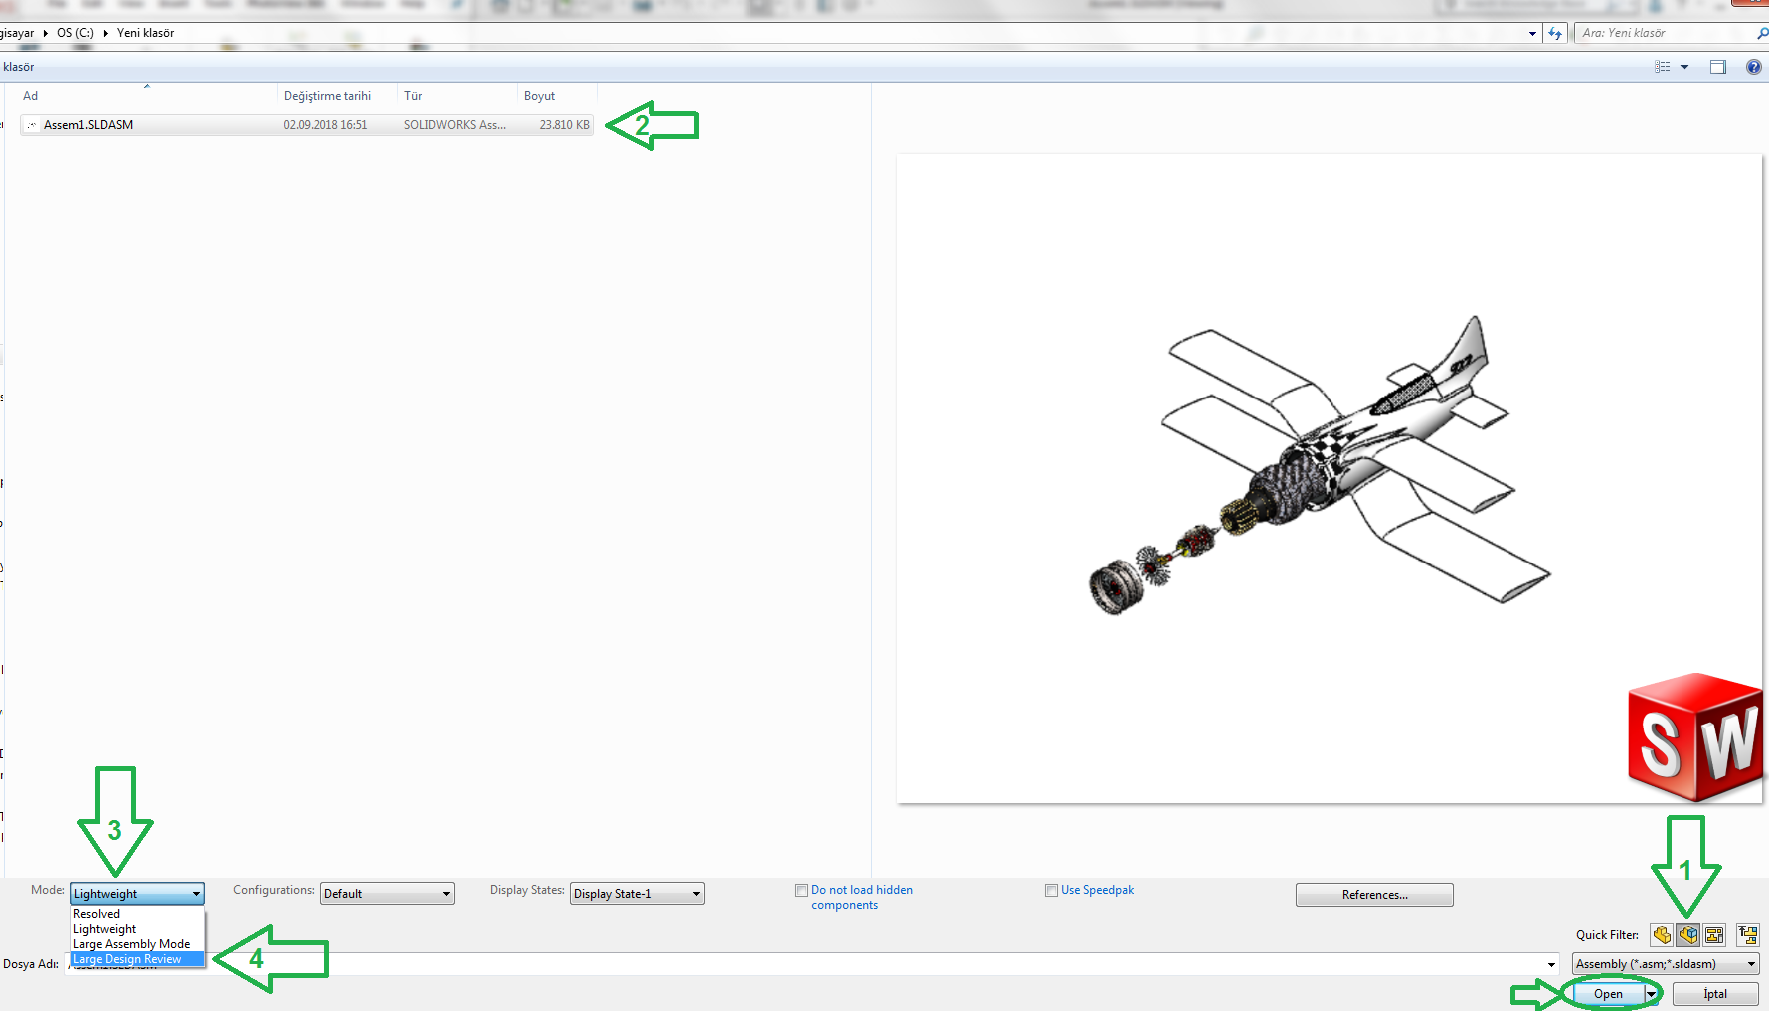Click the refresh folder icon
Image resolution: width=1769 pixels, height=1011 pixels.
pos(1555,33)
